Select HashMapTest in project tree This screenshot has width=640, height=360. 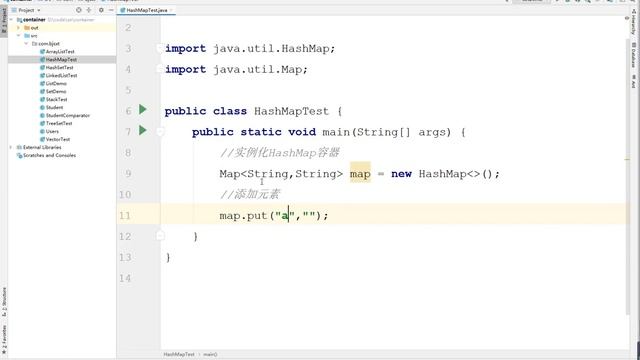61,60
